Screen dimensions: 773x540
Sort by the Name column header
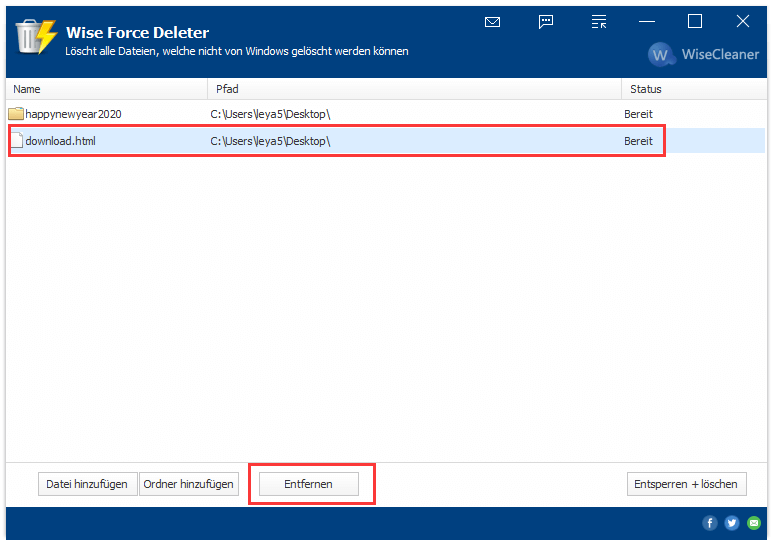[106, 89]
